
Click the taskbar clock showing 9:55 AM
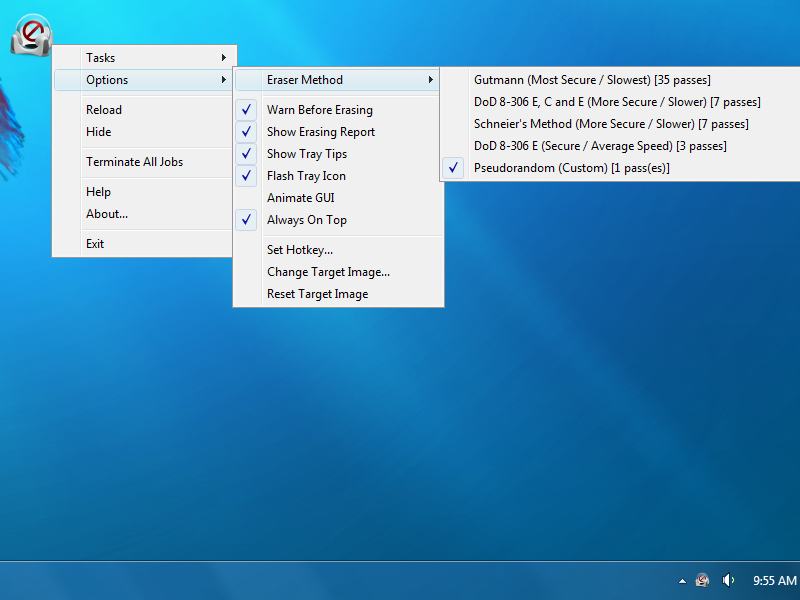click(x=774, y=581)
